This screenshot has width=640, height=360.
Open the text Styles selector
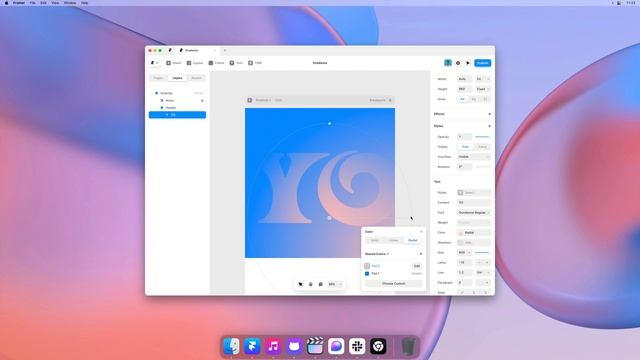click(x=474, y=193)
